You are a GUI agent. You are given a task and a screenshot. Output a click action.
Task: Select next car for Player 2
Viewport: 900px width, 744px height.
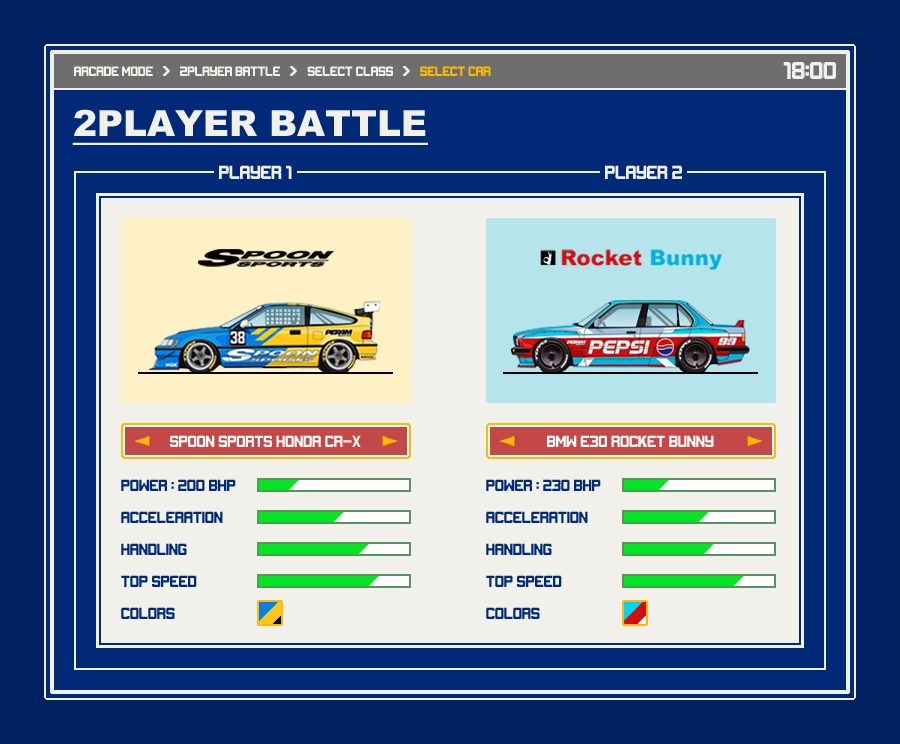tap(755, 441)
